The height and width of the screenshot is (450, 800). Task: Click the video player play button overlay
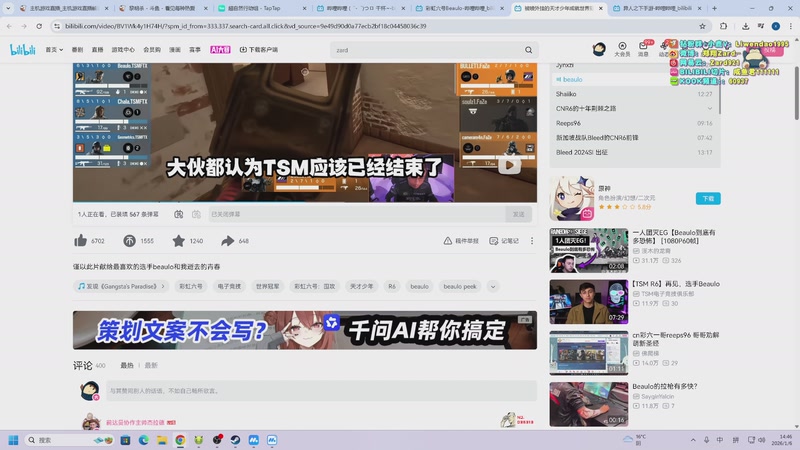tap(509, 165)
